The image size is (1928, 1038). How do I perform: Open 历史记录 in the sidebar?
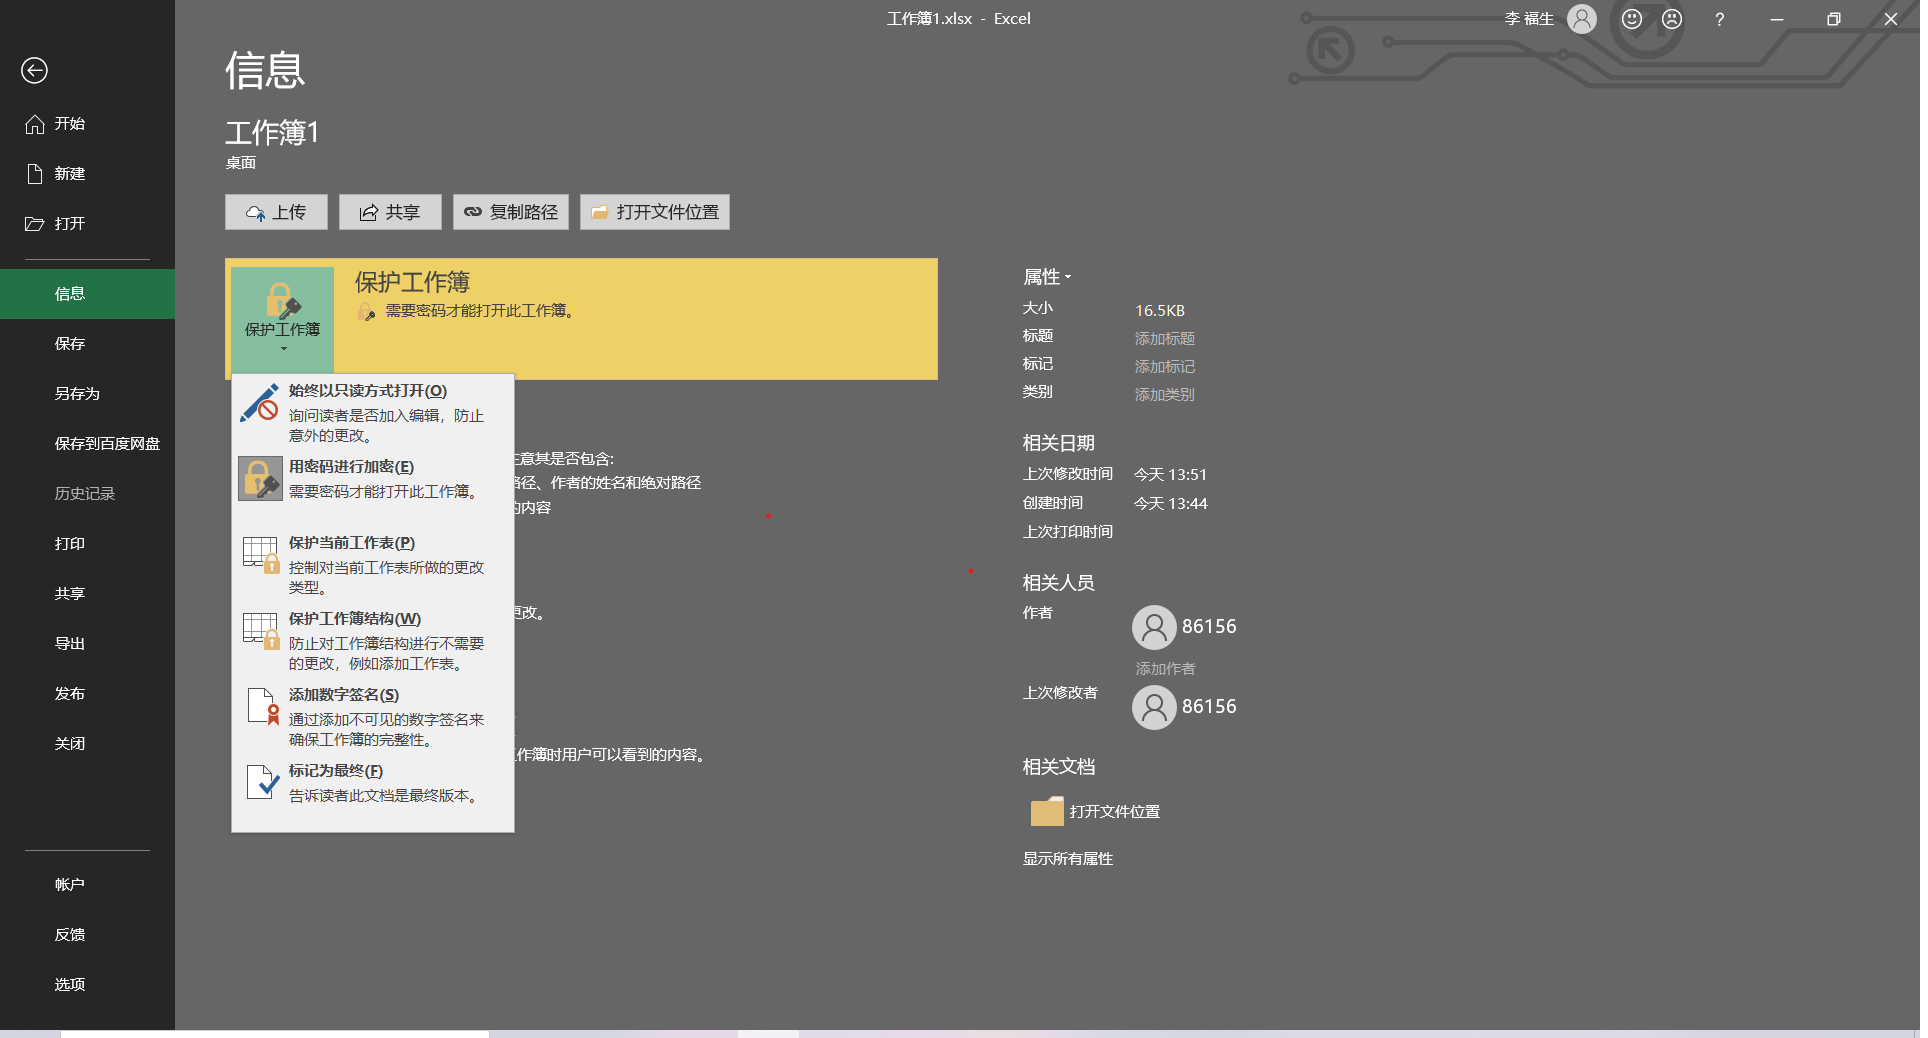click(87, 494)
